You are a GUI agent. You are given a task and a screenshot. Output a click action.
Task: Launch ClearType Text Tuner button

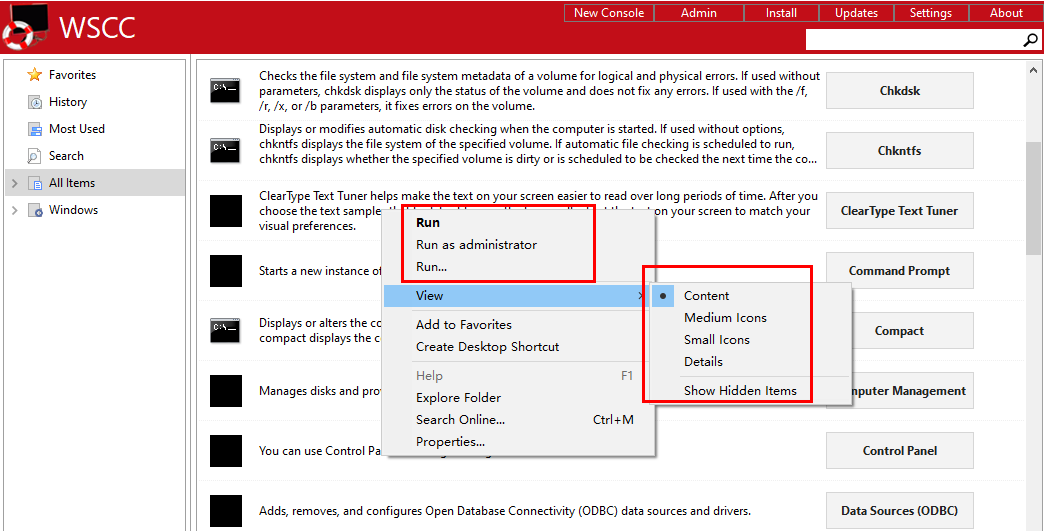tap(900, 211)
